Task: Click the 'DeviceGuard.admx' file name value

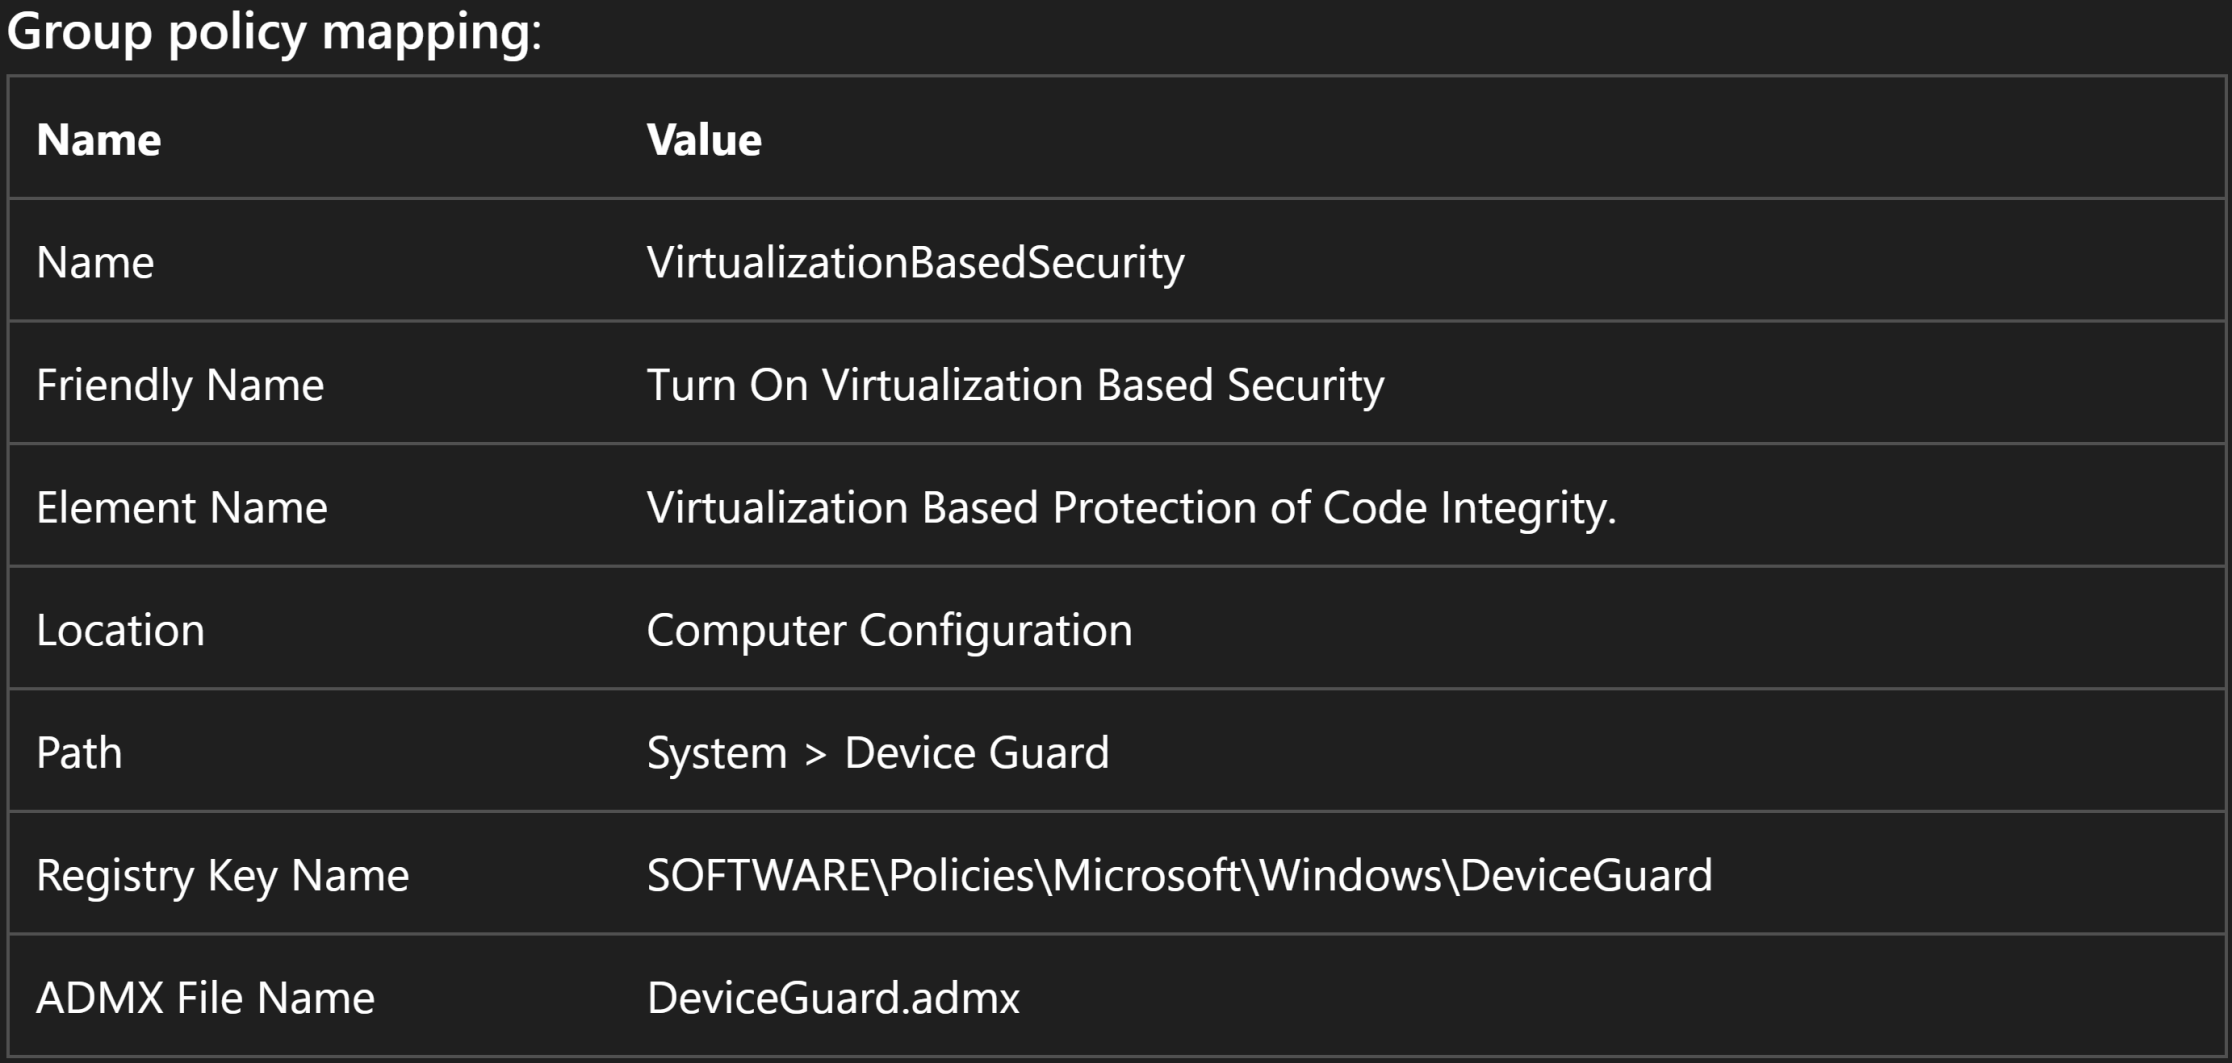Action: point(833,998)
